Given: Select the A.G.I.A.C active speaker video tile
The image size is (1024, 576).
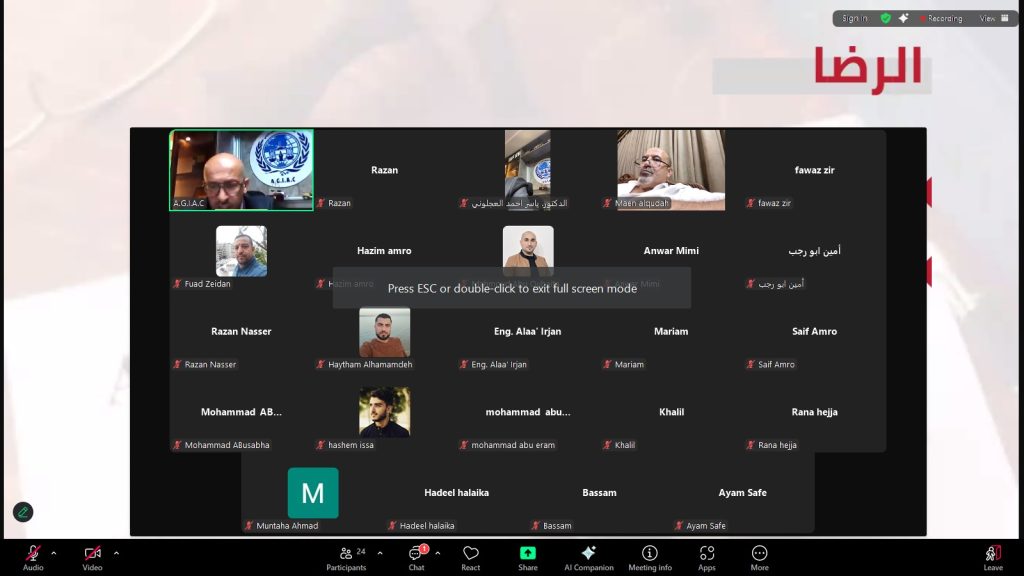Looking at the screenshot, I should point(241,169).
